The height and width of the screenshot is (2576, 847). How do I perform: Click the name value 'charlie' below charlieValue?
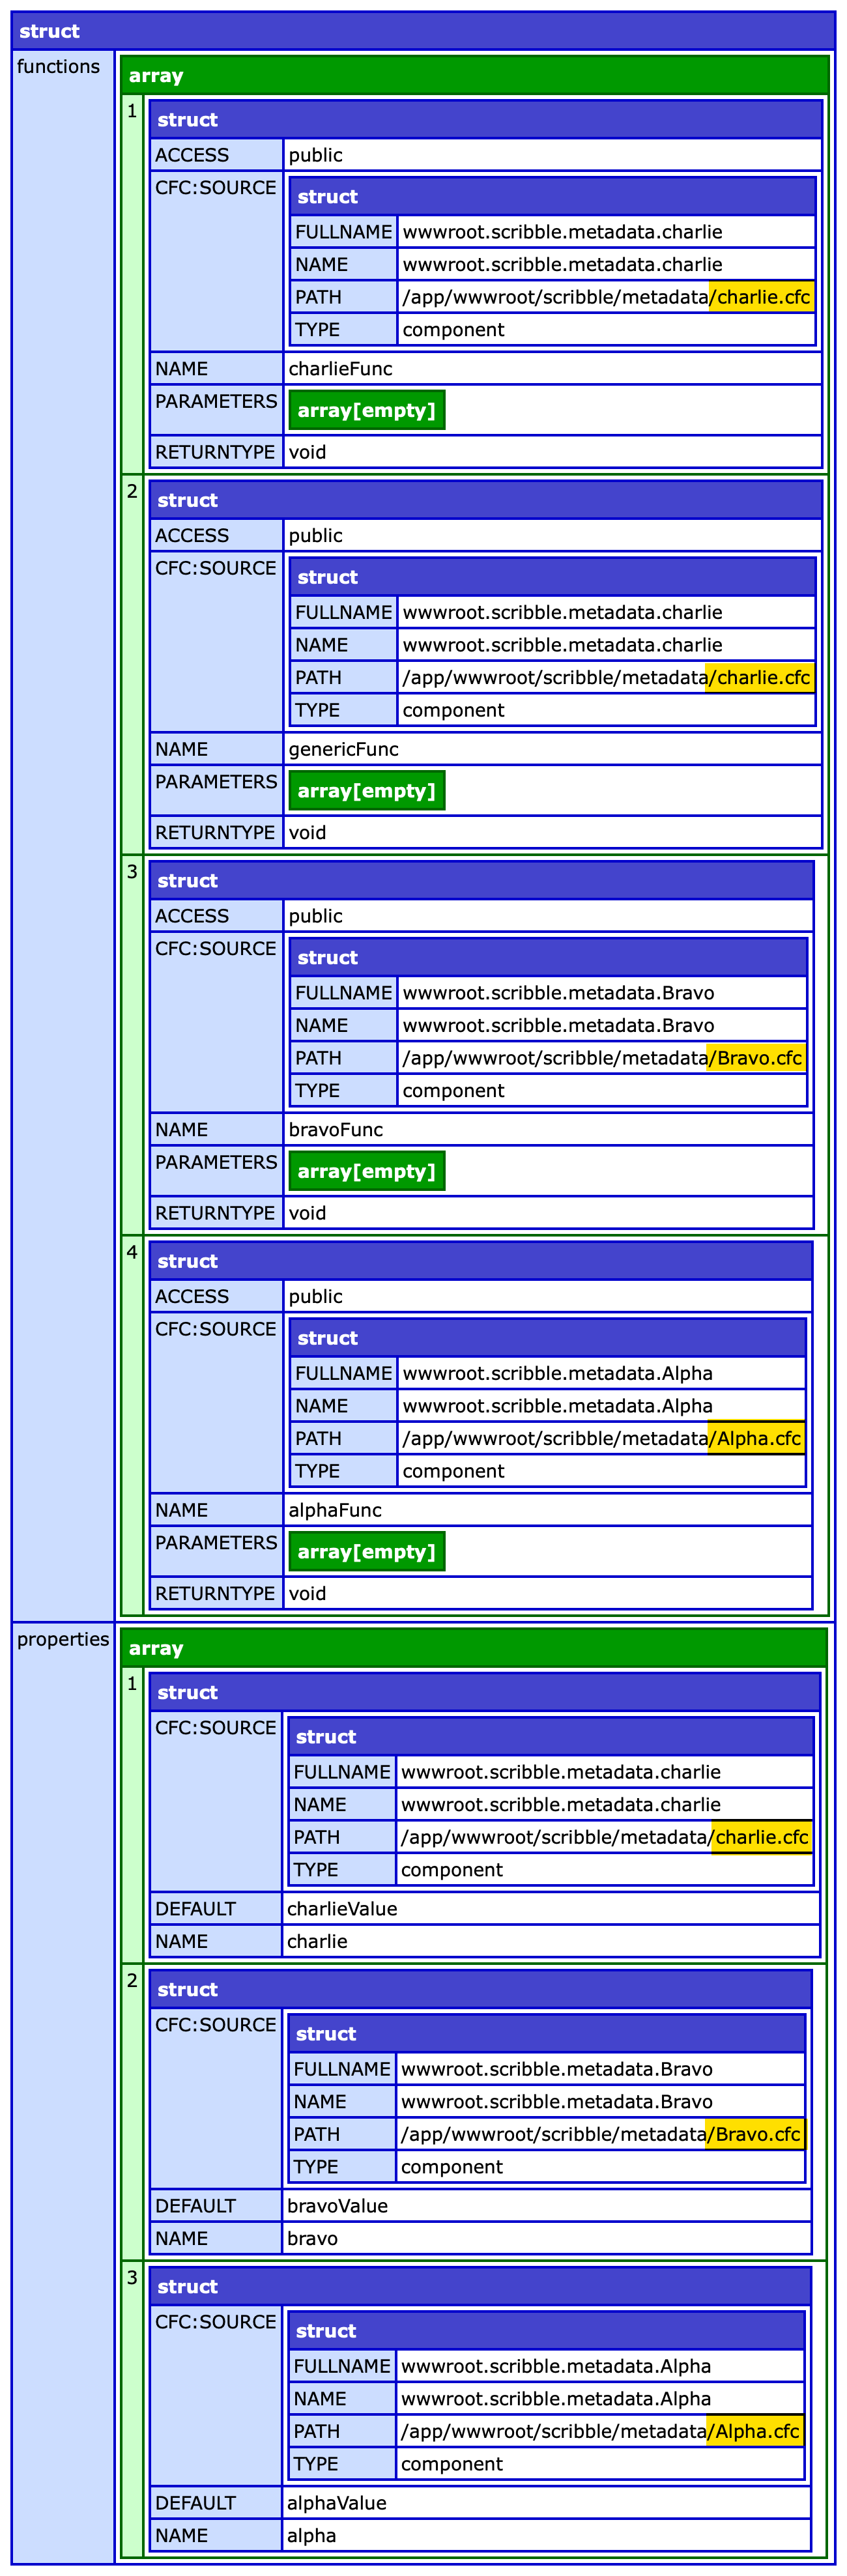(x=317, y=1941)
